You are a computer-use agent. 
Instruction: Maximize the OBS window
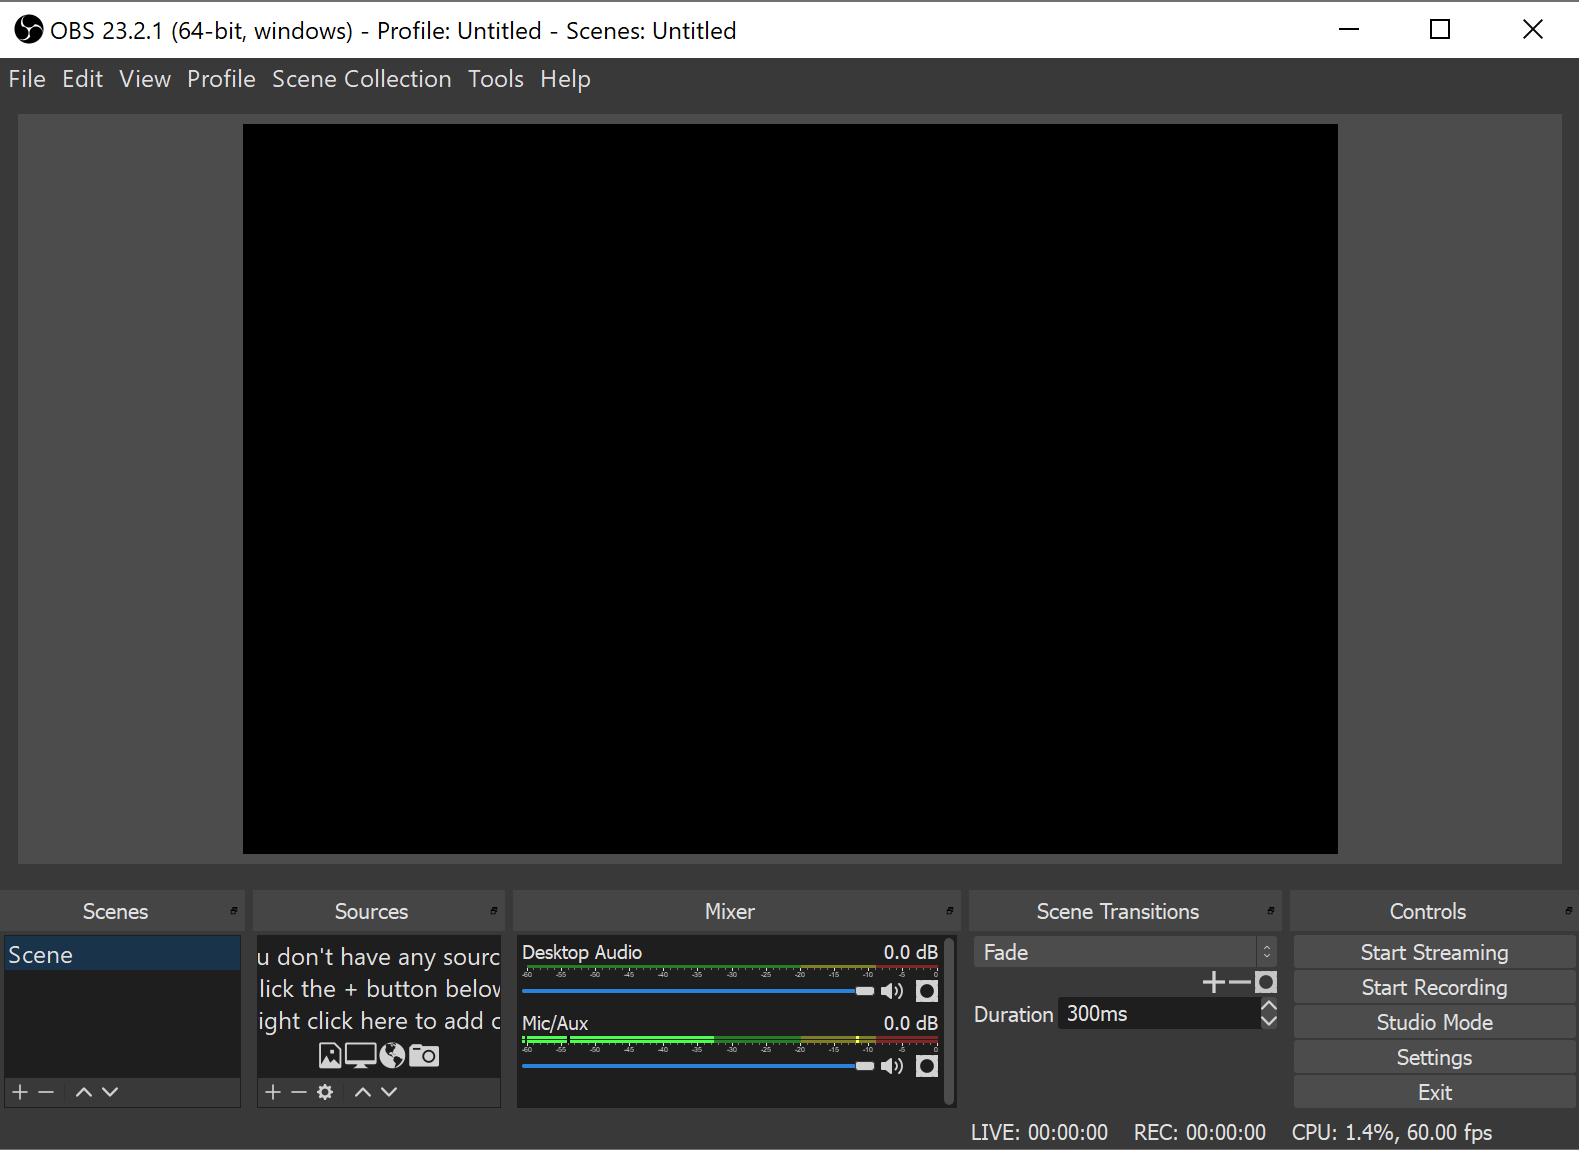pos(1440,29)
